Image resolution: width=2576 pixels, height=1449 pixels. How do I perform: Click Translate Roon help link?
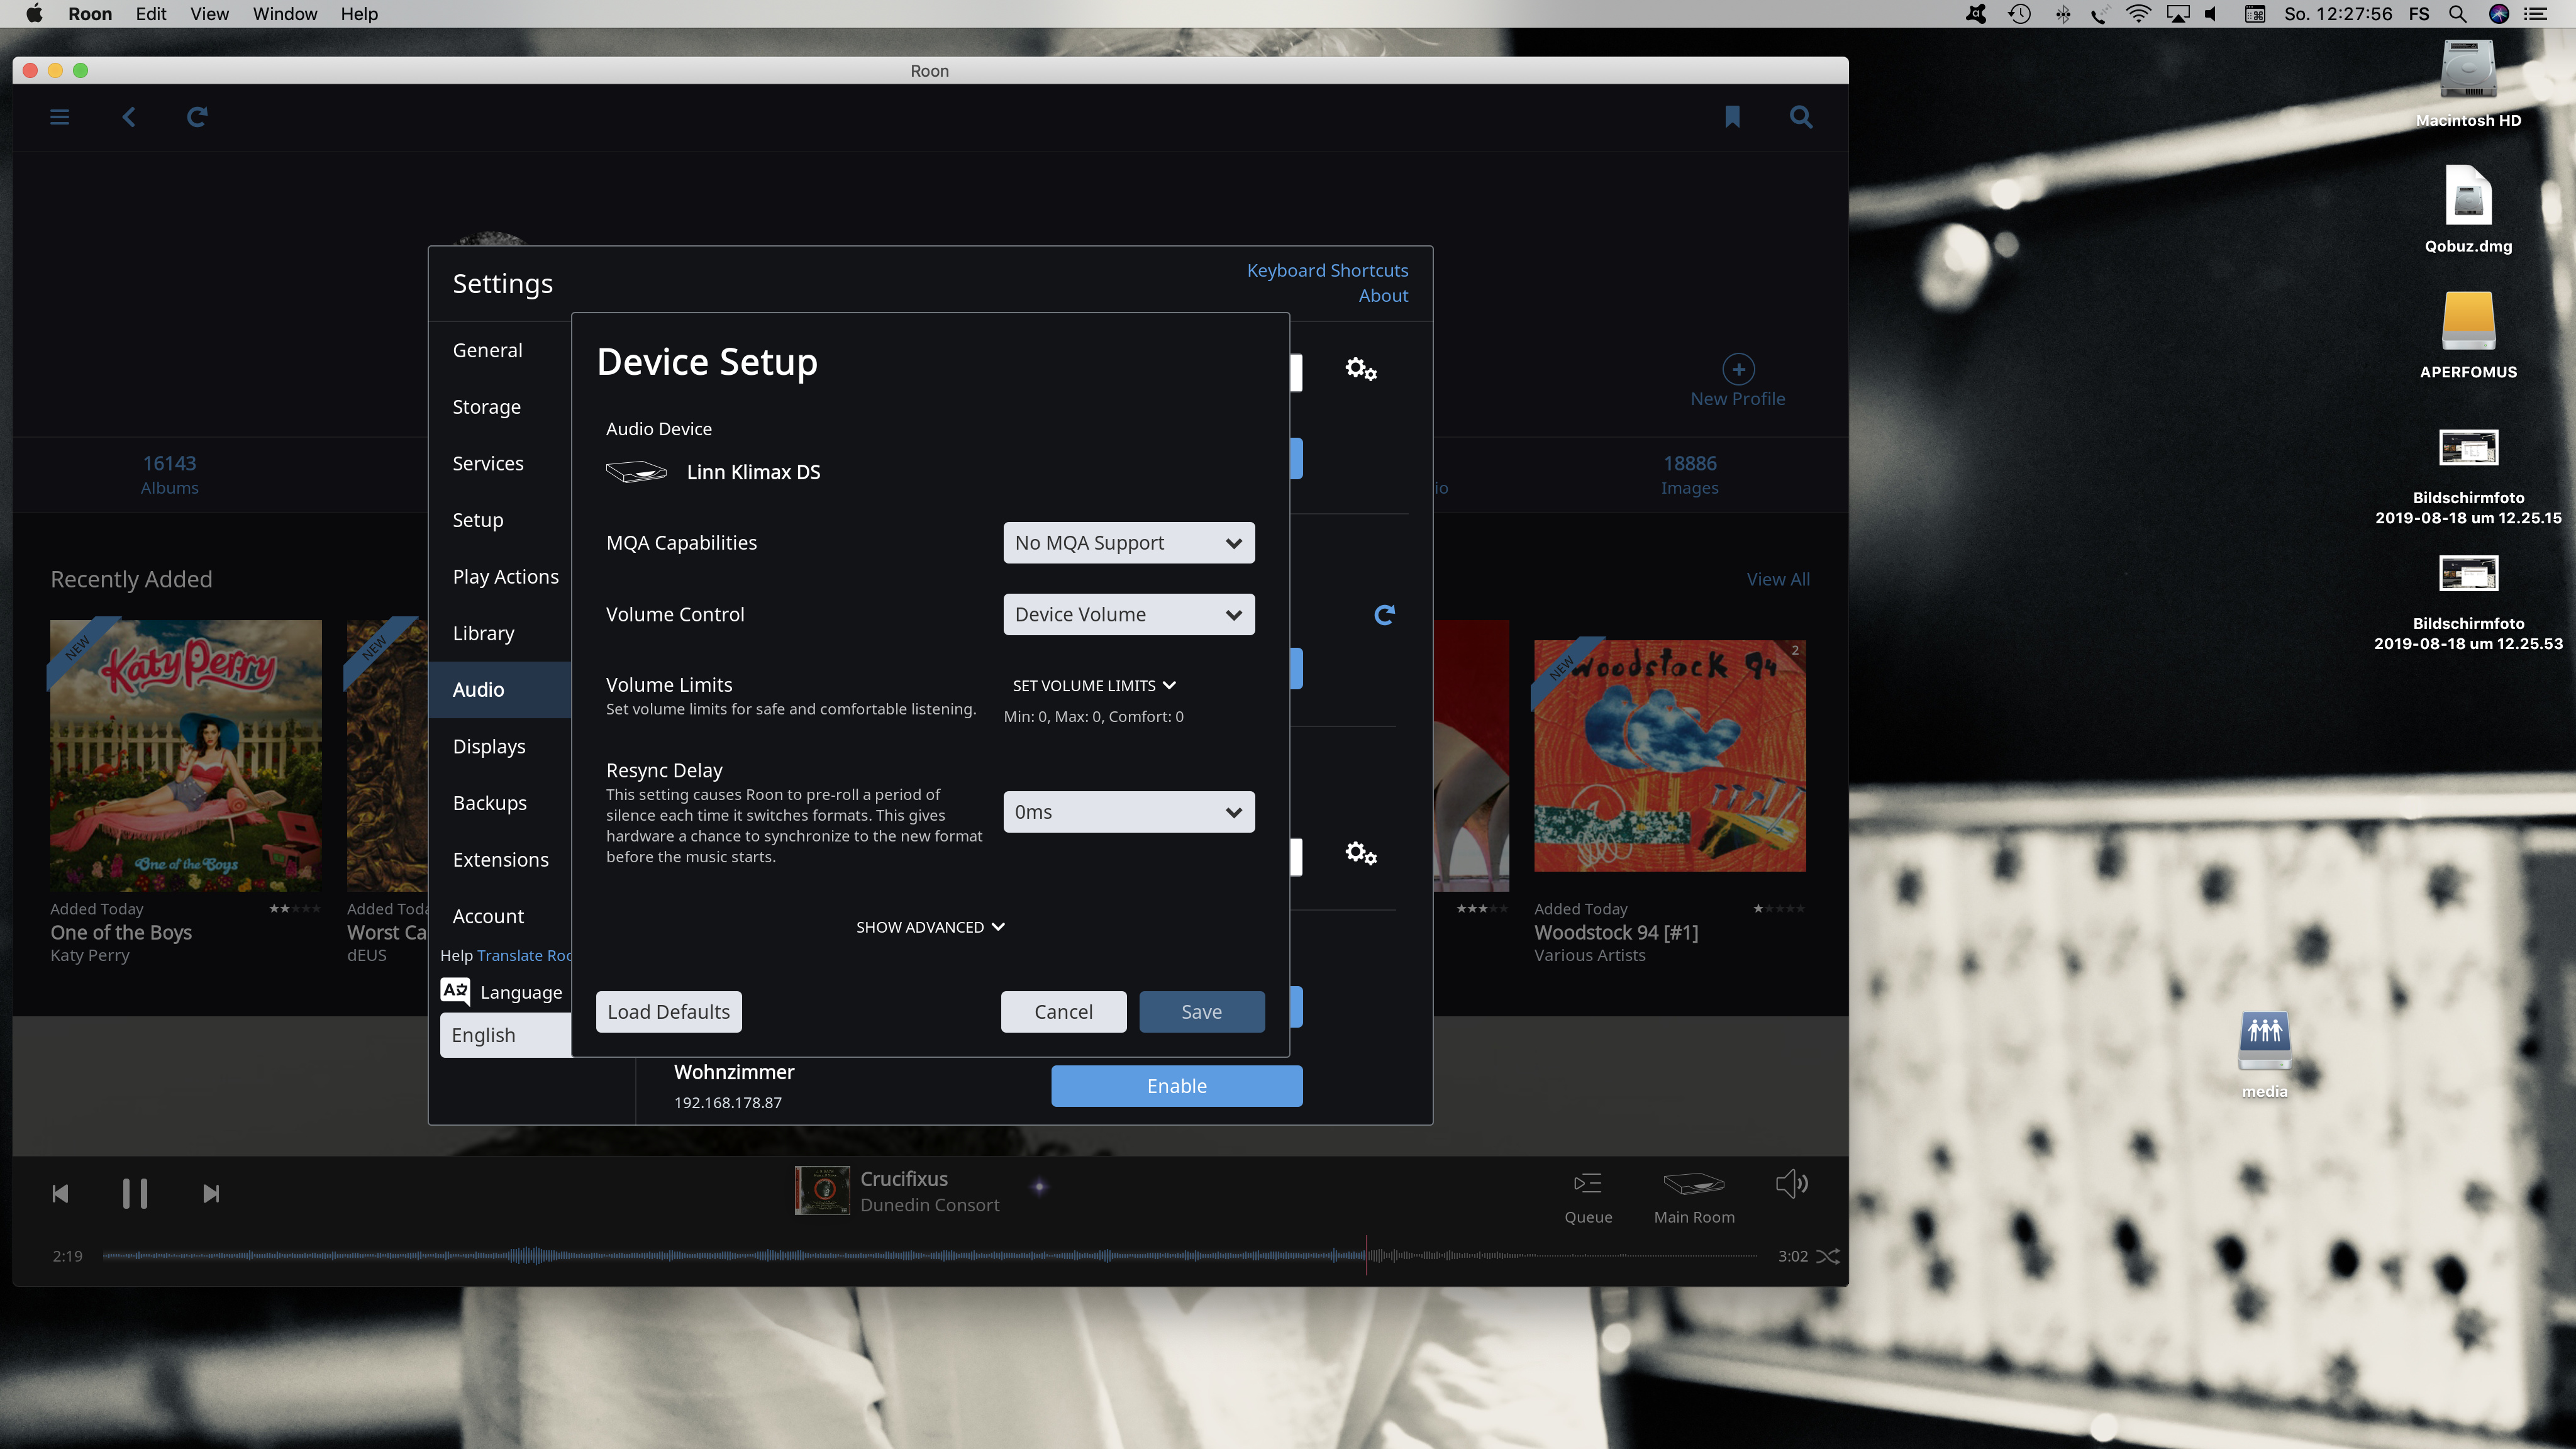(524, 955)
